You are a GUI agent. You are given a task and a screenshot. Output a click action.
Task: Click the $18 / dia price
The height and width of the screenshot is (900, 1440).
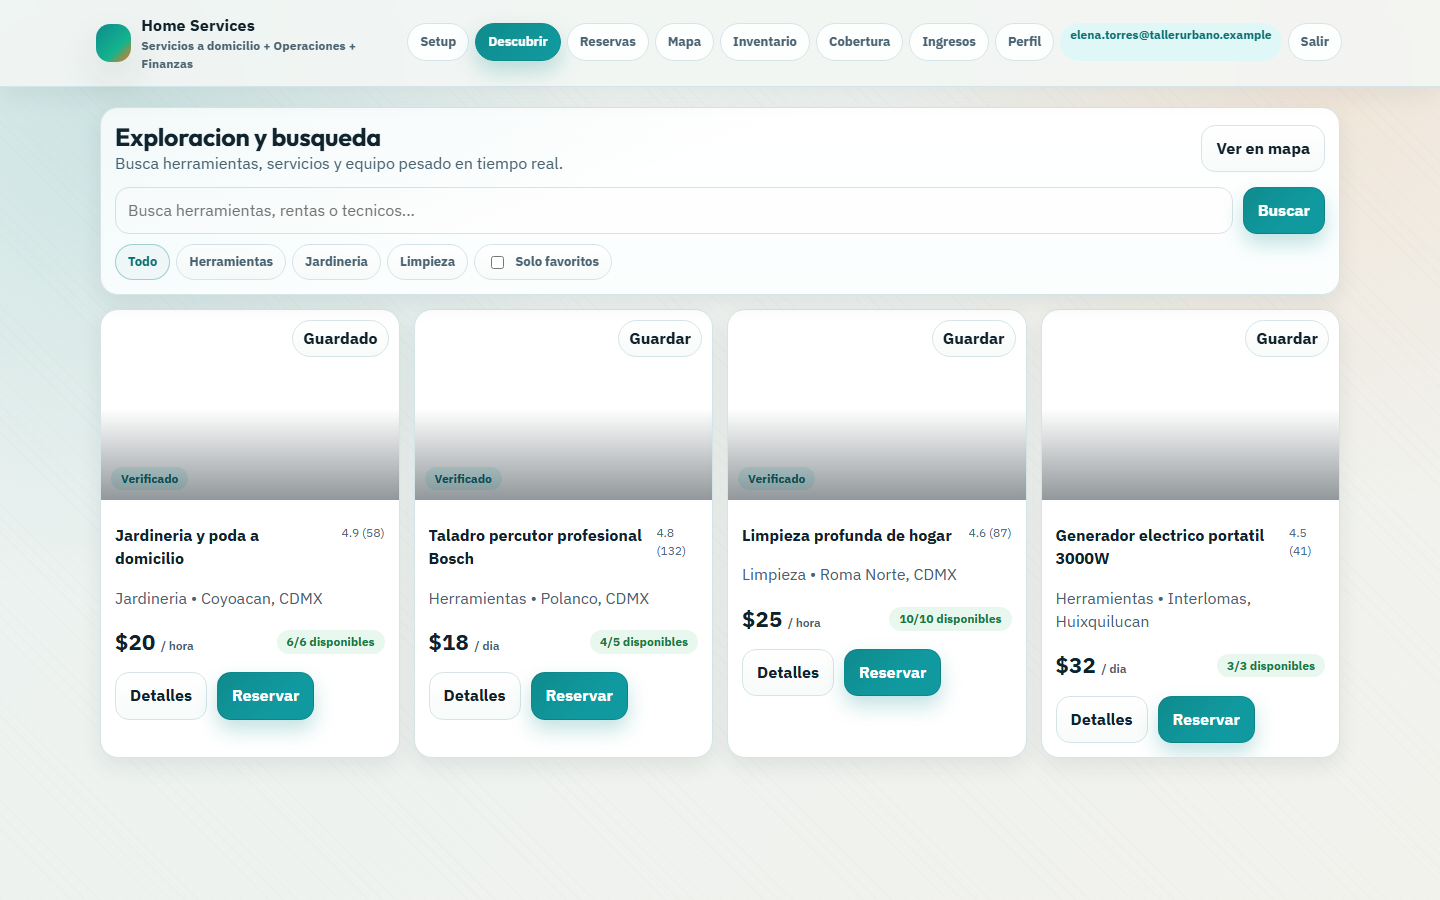464,643
